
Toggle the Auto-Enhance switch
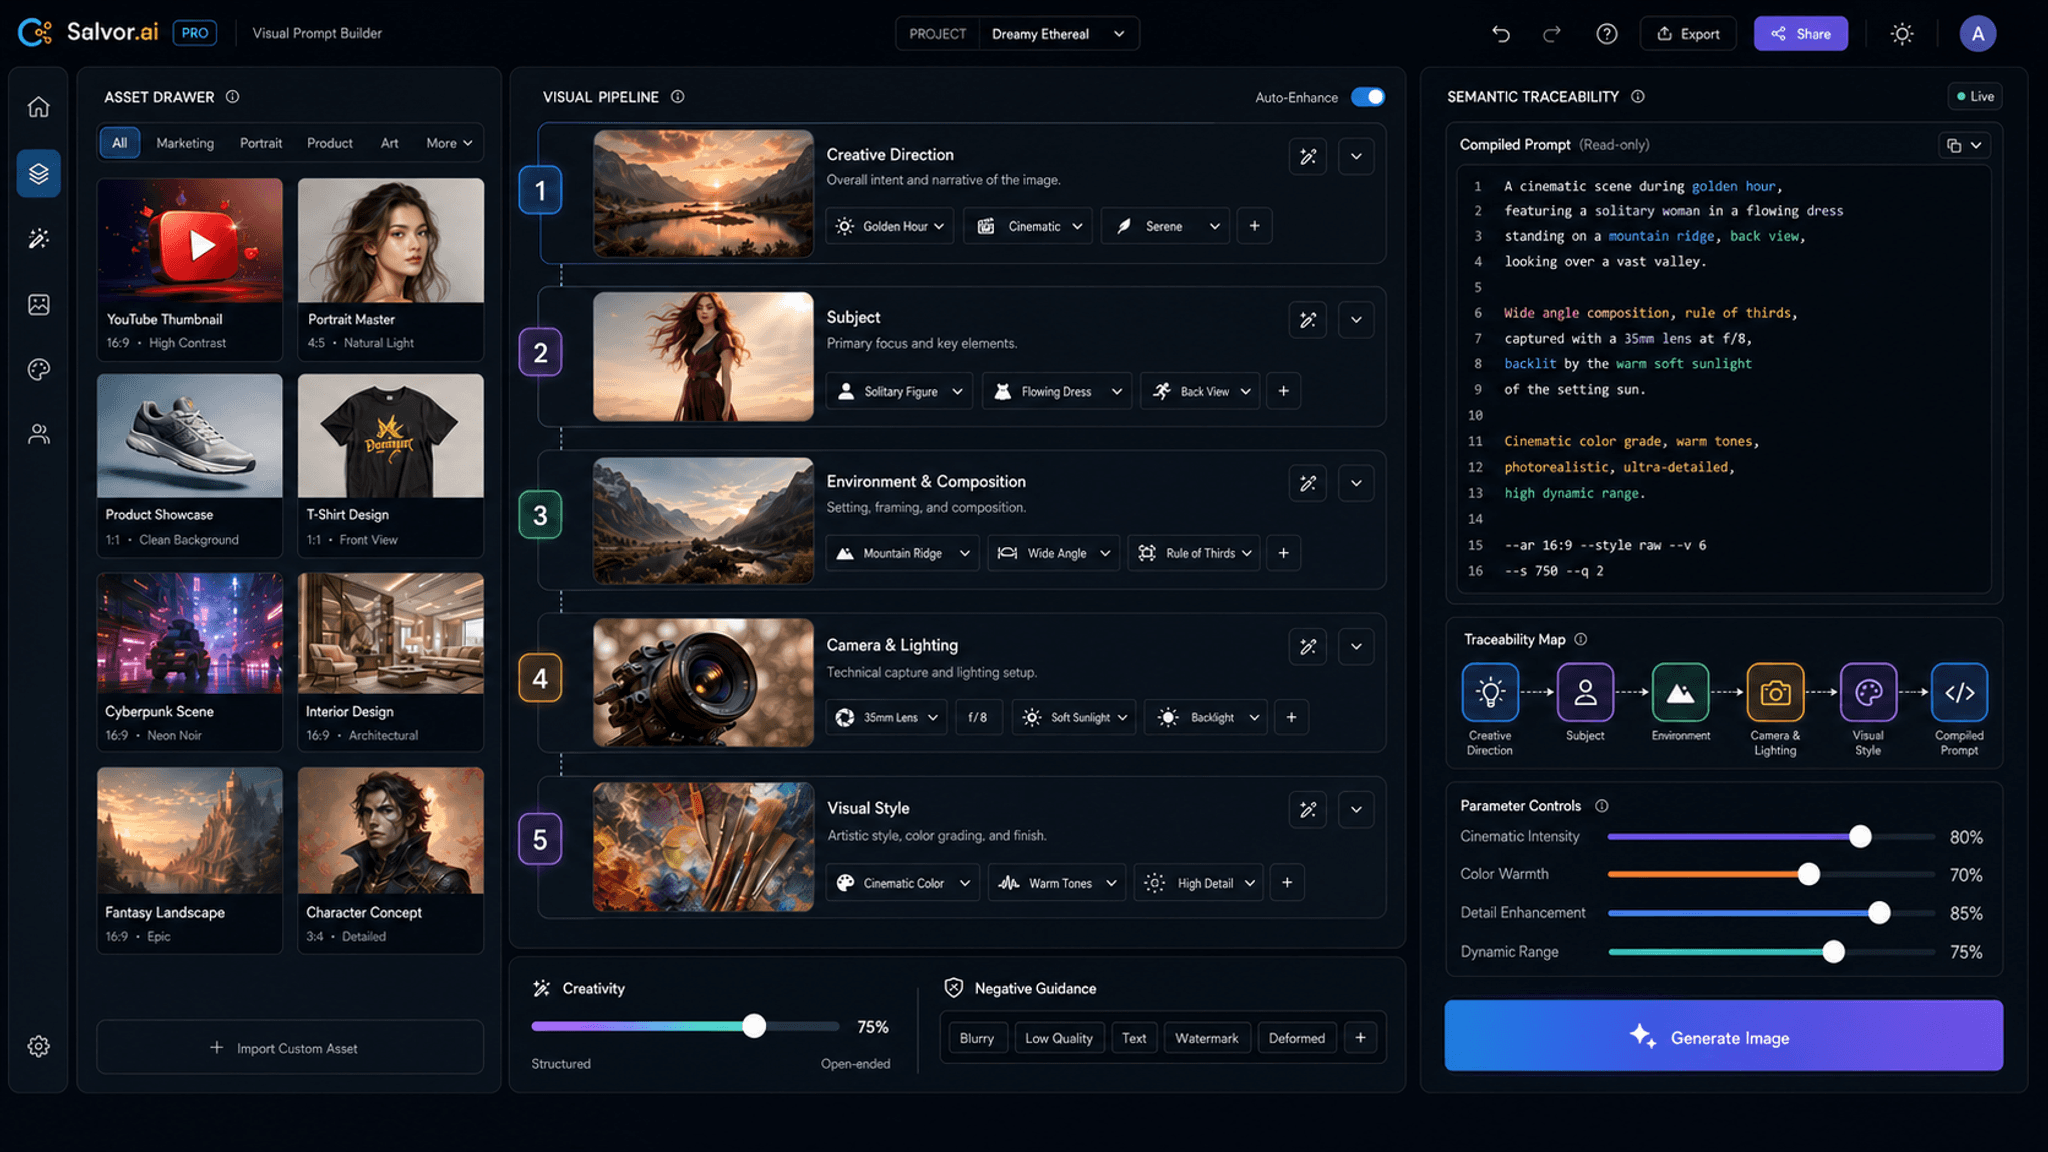point(1367,97)
